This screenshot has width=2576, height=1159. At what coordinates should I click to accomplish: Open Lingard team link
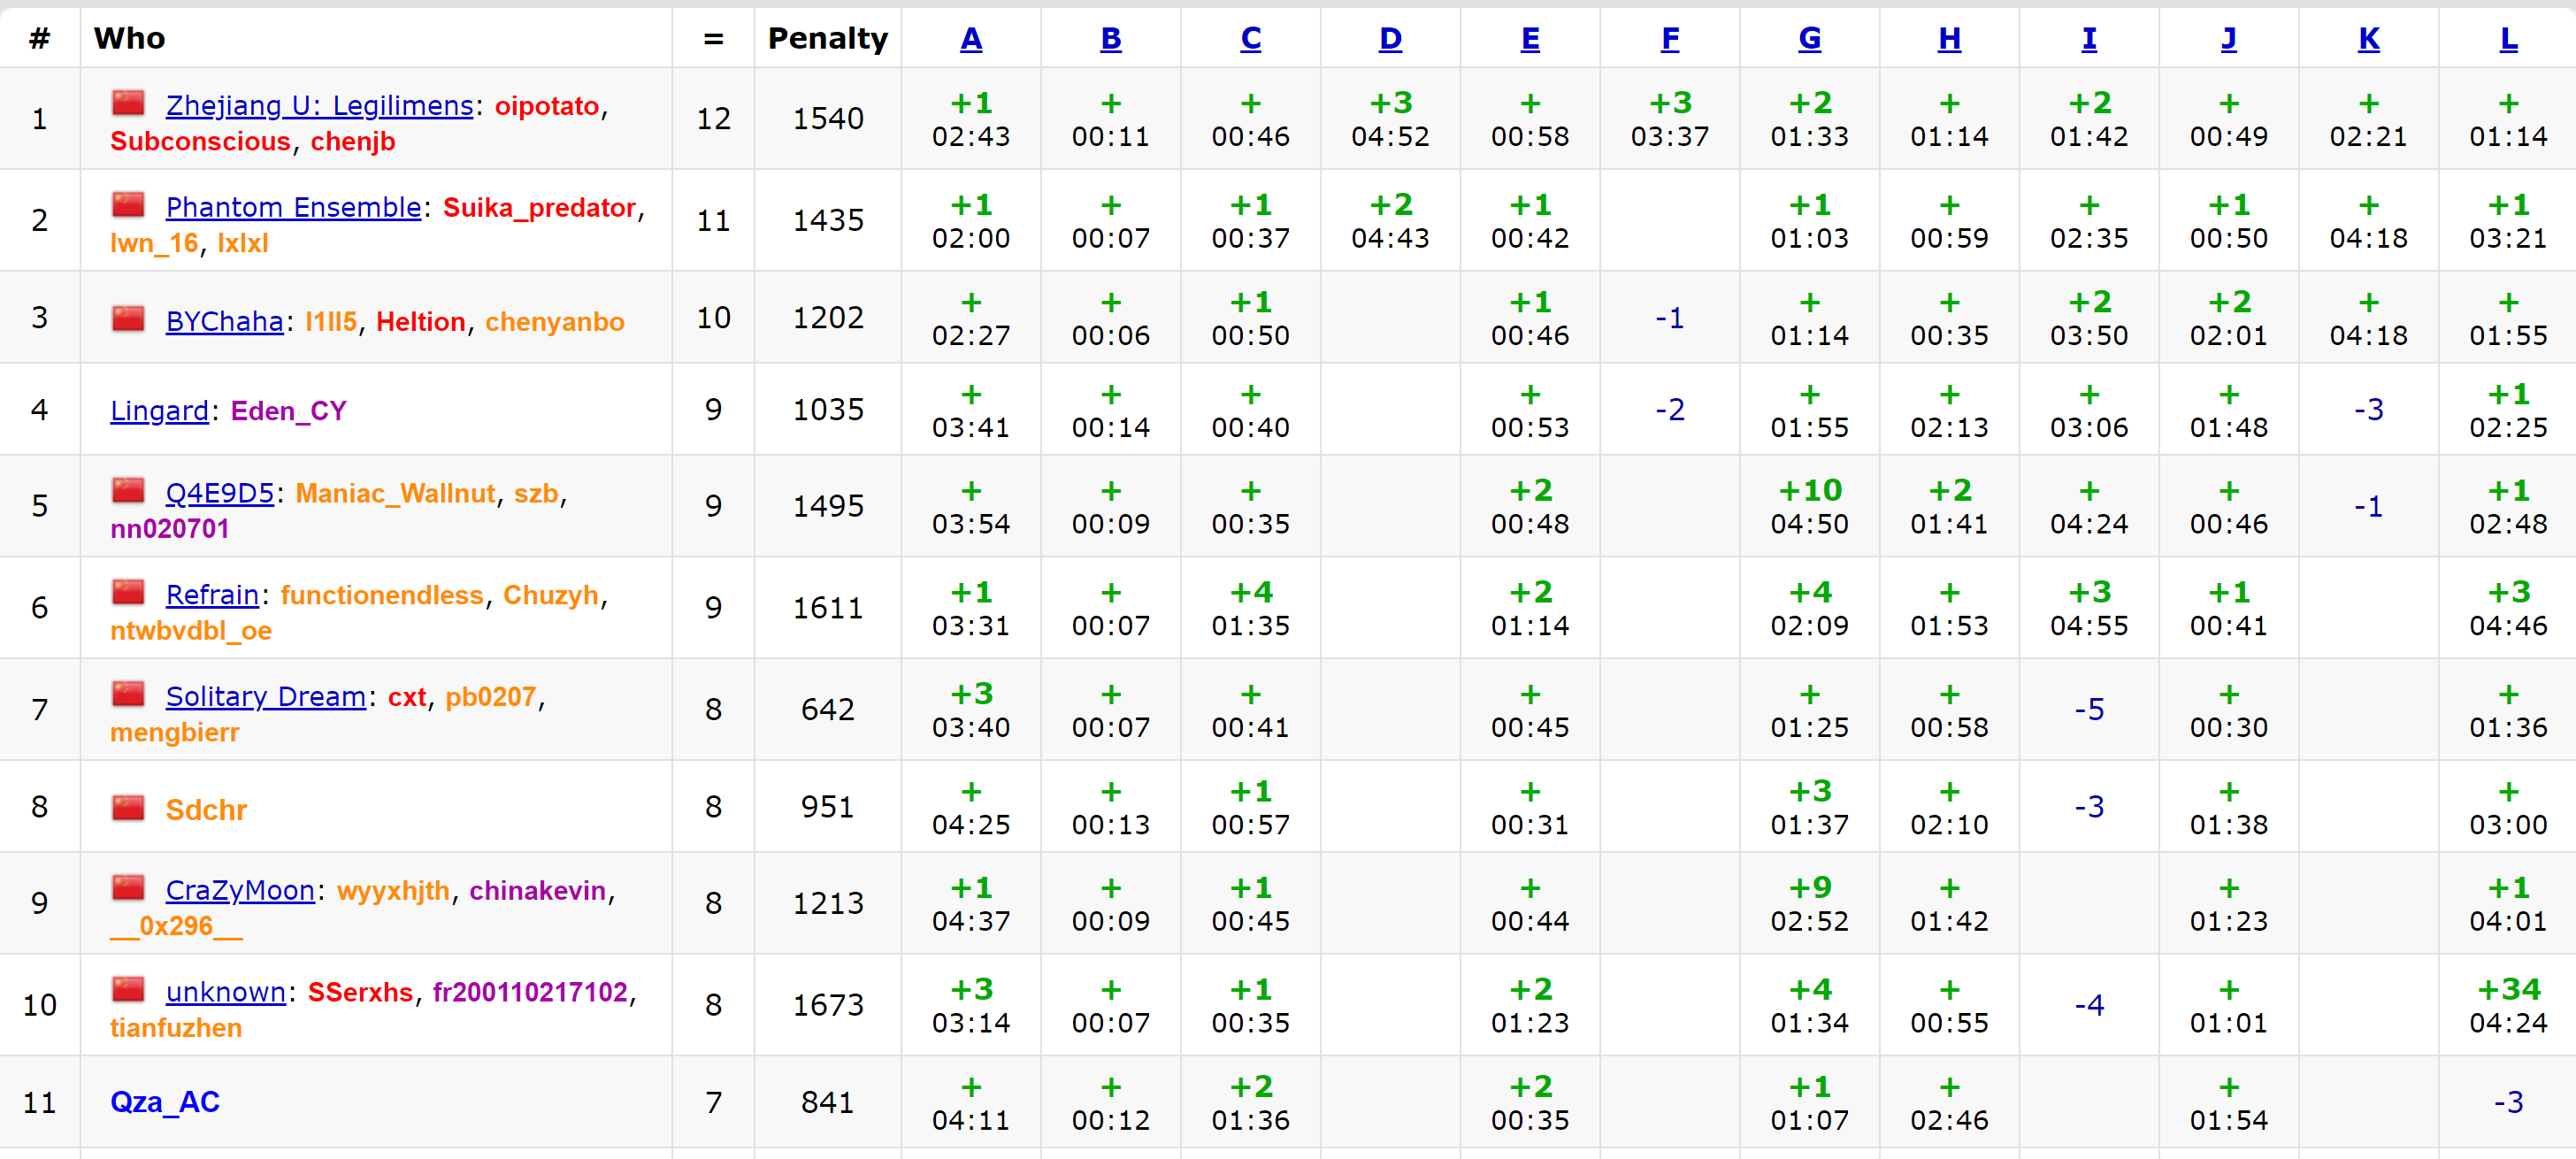click(x=159, y=411)
